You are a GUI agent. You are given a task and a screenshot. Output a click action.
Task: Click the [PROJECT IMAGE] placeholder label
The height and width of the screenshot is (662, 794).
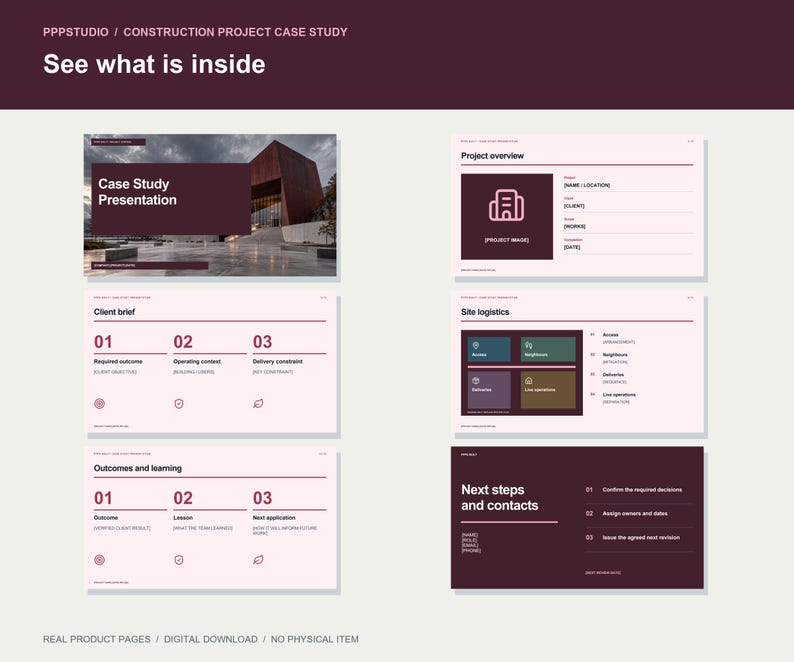506,240
